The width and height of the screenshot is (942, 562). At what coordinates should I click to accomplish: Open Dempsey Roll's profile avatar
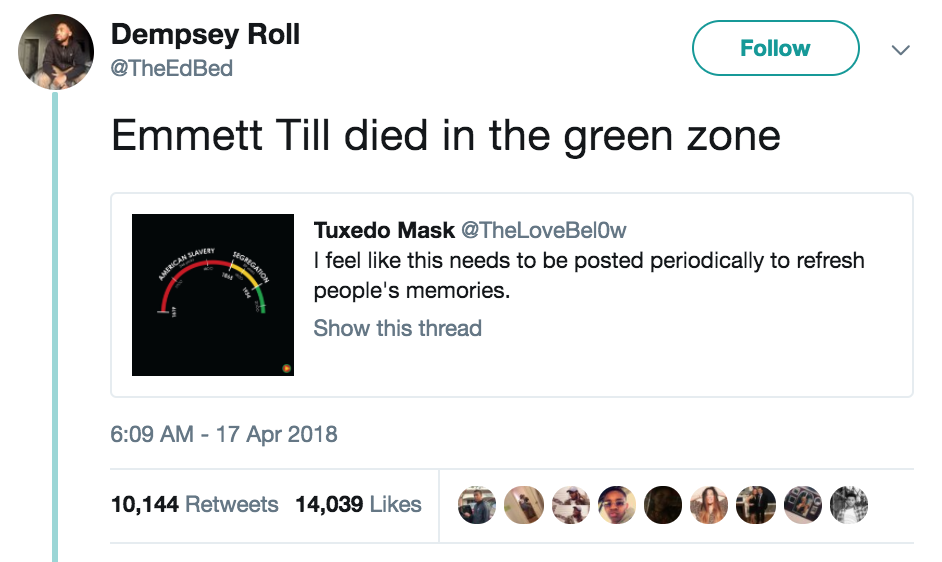pos(56,52)
